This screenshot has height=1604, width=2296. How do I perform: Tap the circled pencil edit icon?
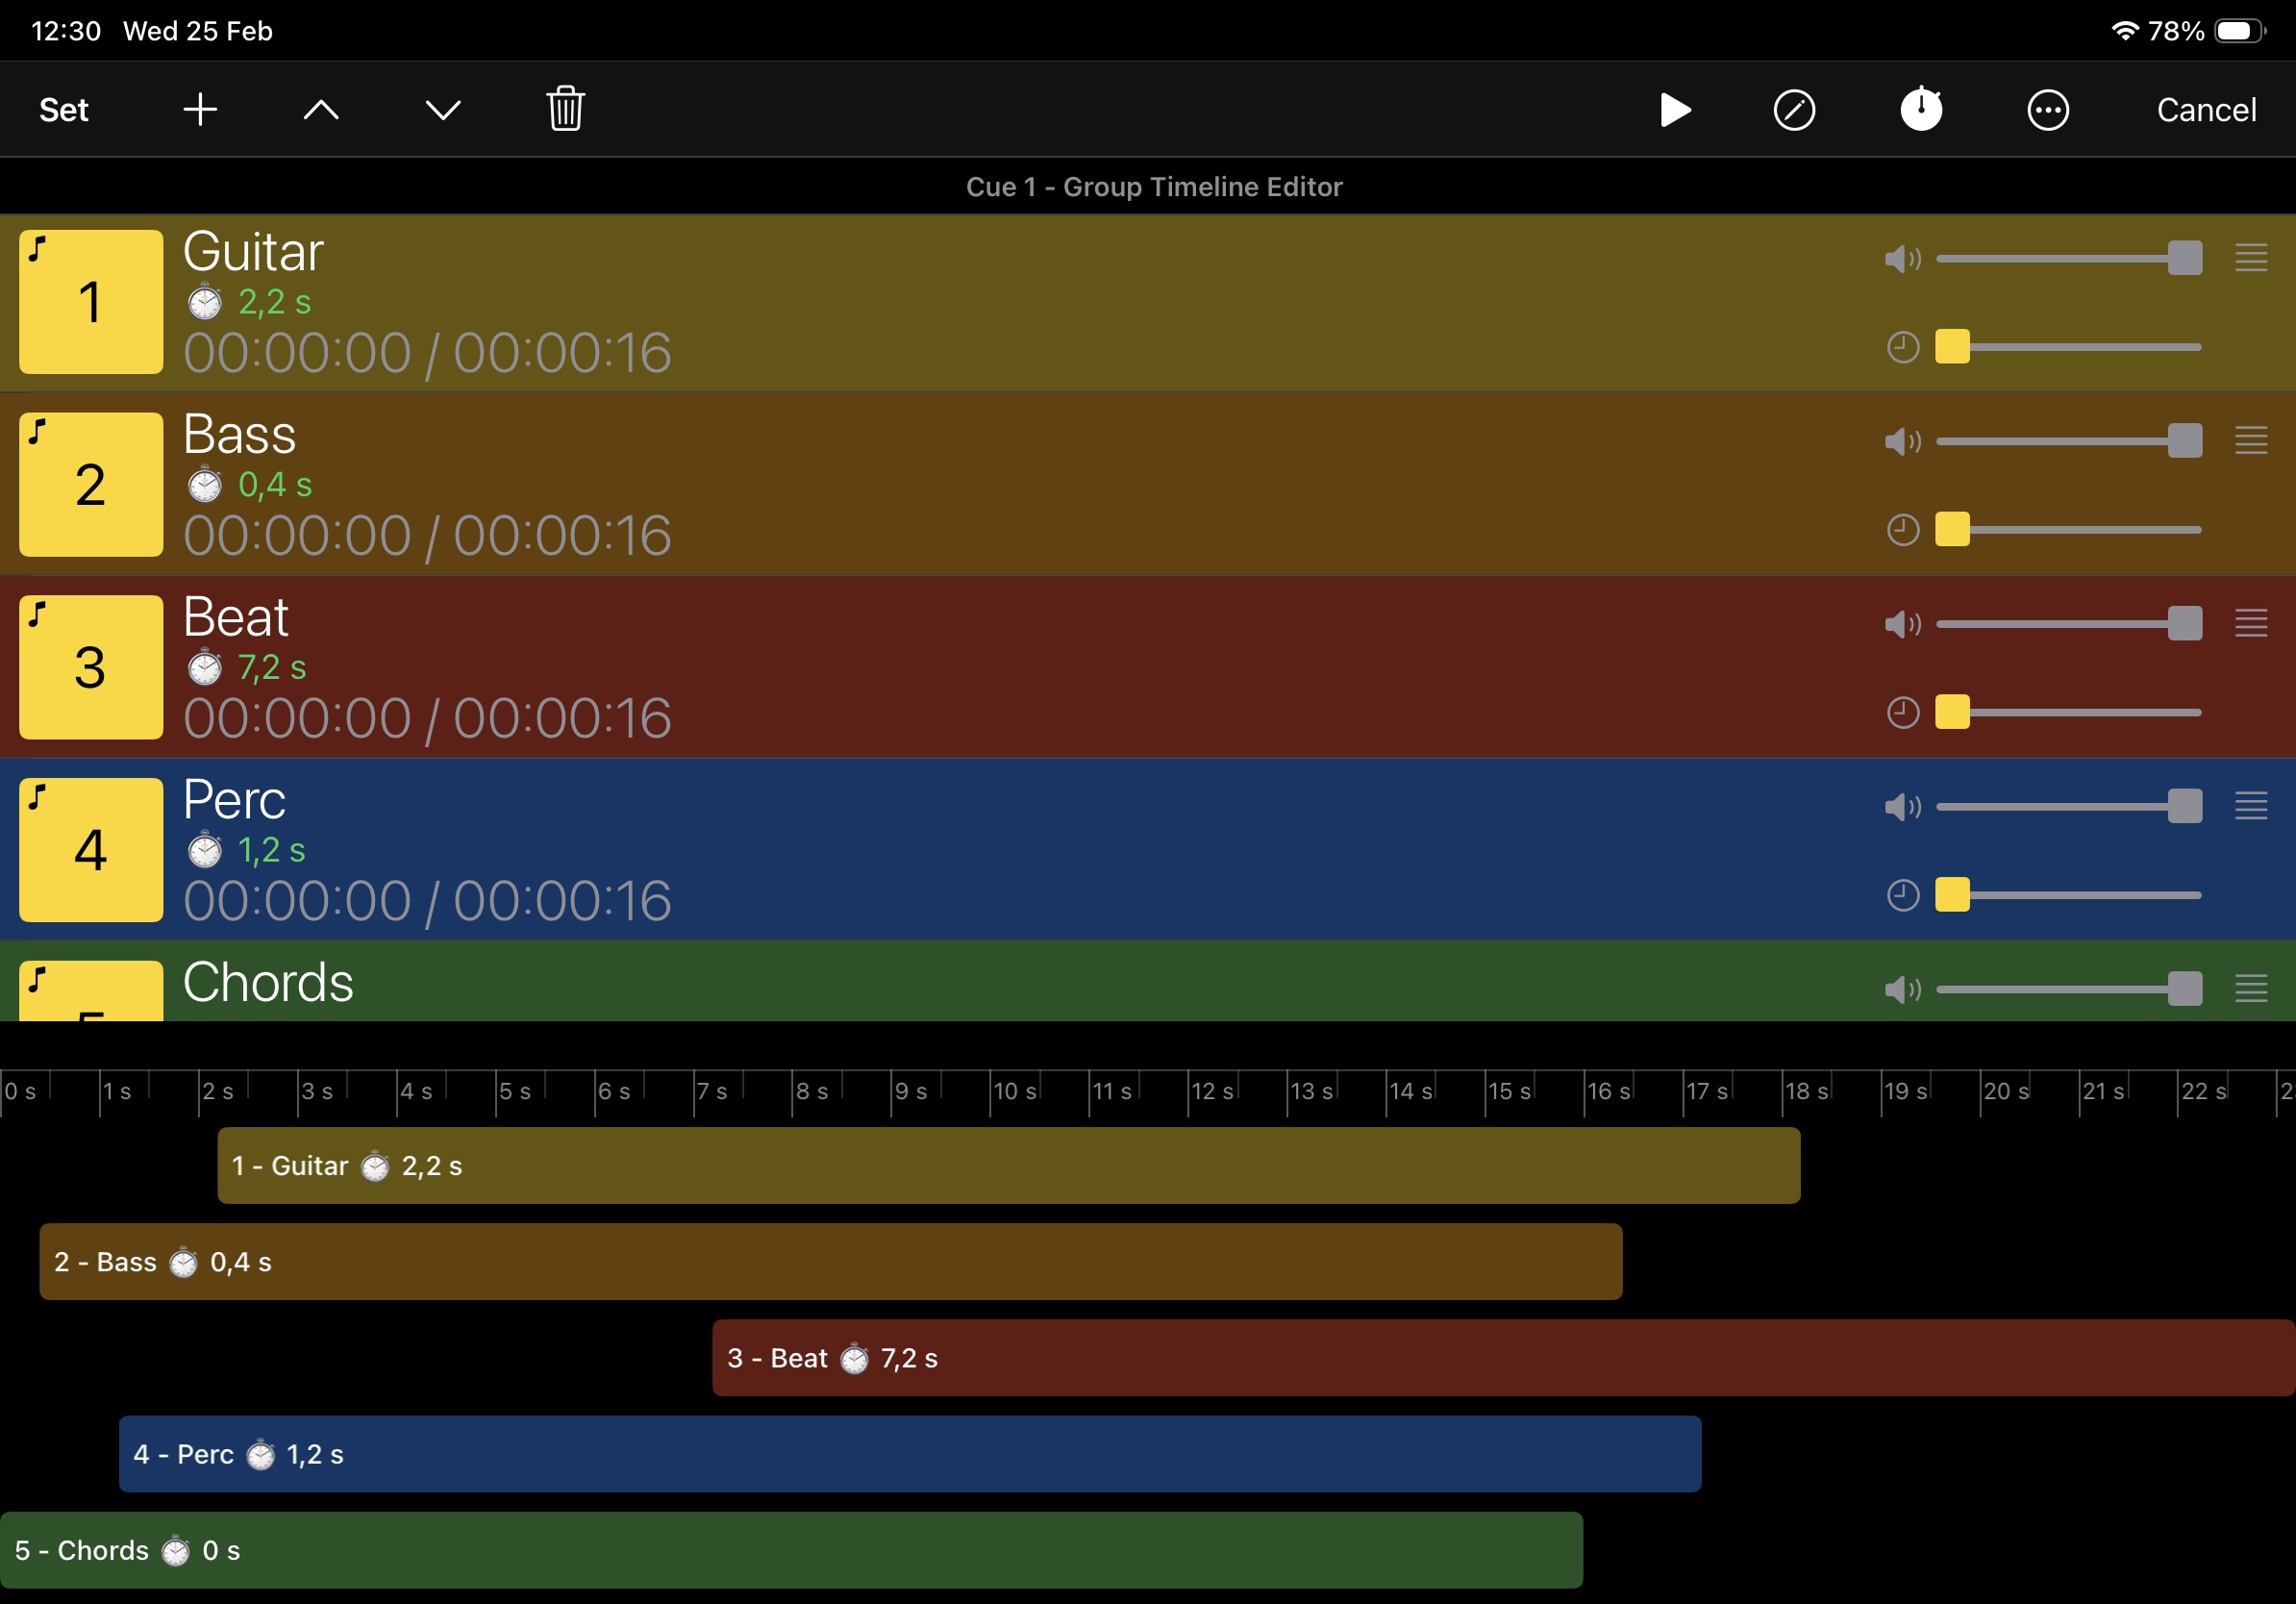tap(1794, 110)
